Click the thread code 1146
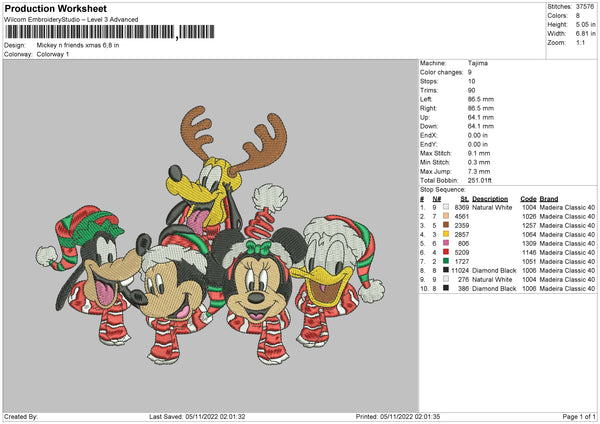The height and width of the screenshot is (424, 600). [x=529, y=253]
